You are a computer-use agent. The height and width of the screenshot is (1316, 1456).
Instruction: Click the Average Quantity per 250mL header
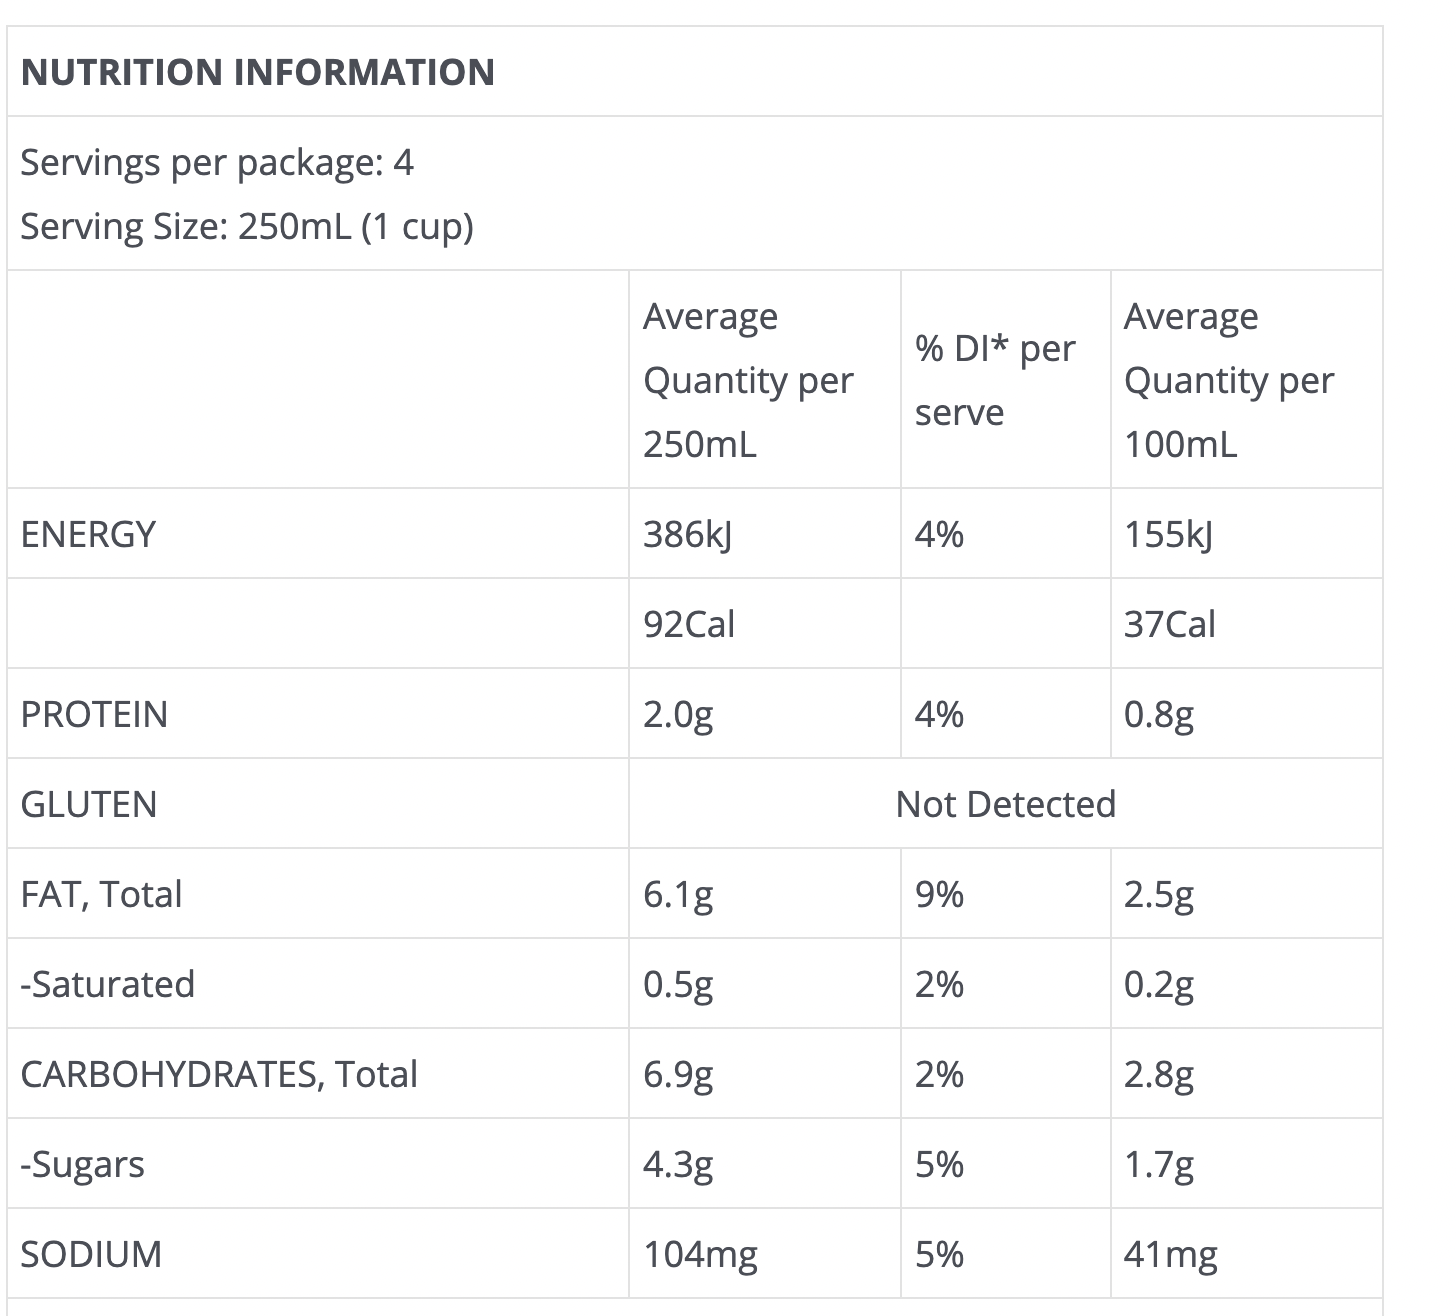point(748,380)
